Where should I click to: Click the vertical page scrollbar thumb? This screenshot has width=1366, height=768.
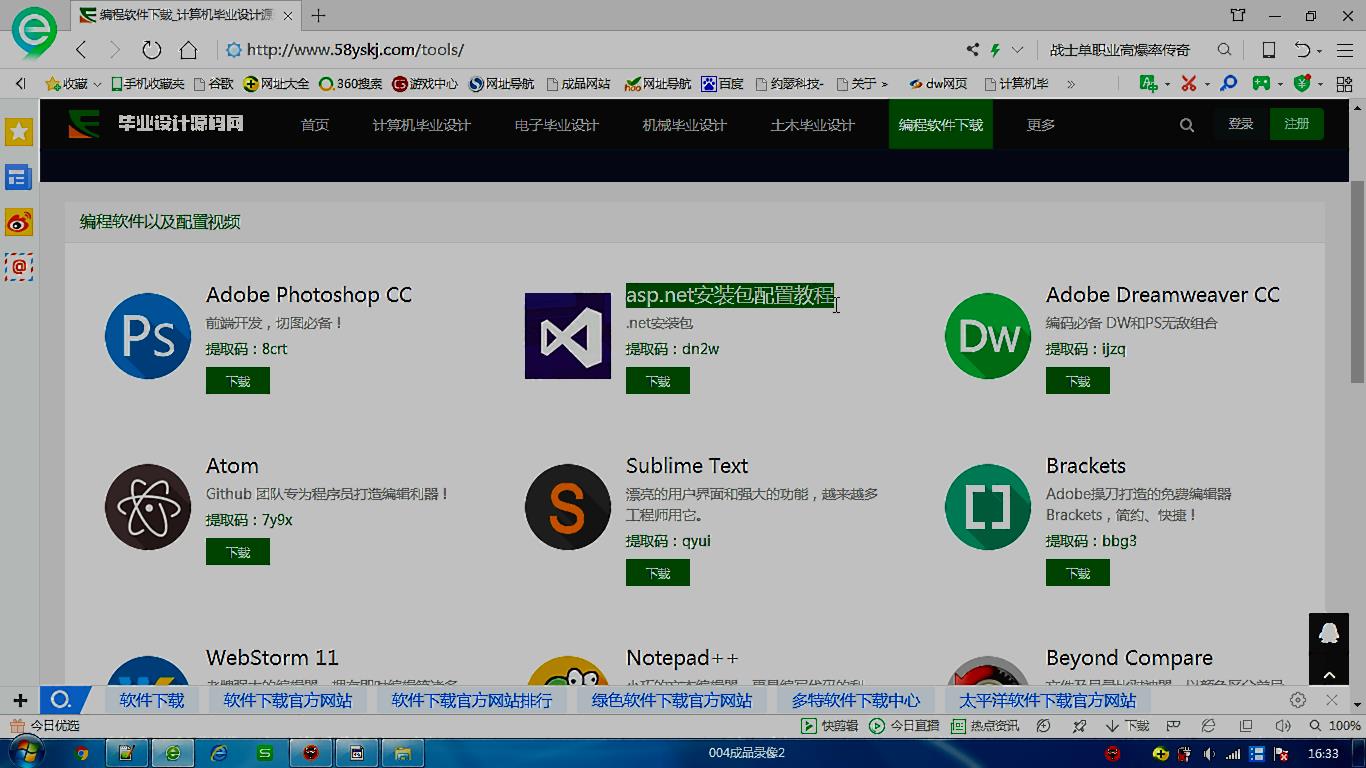click(x=1357, y=282)
